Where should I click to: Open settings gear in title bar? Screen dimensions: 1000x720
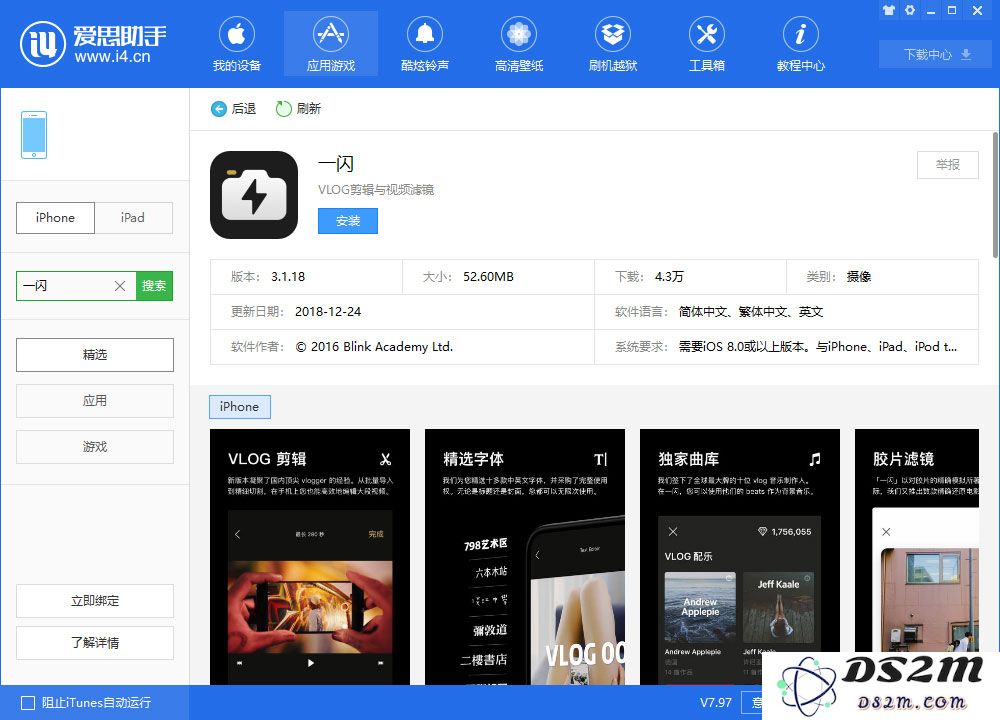click(x=910, y=10)
